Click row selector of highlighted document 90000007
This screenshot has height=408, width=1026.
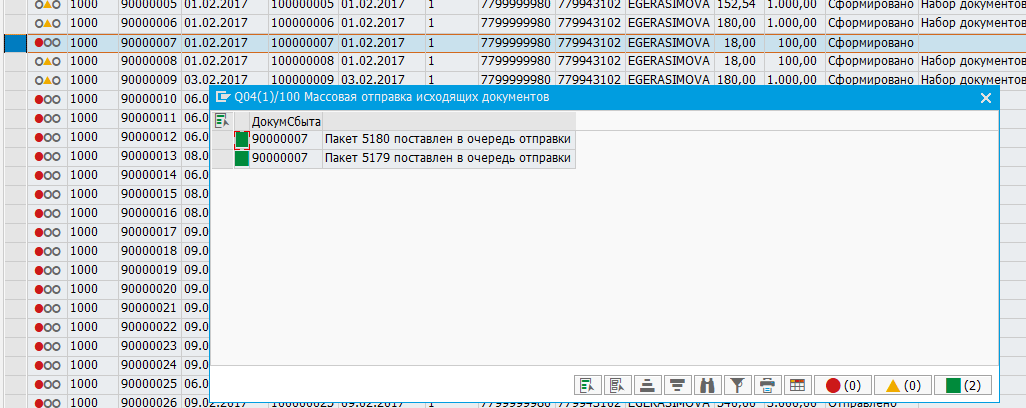14,43
